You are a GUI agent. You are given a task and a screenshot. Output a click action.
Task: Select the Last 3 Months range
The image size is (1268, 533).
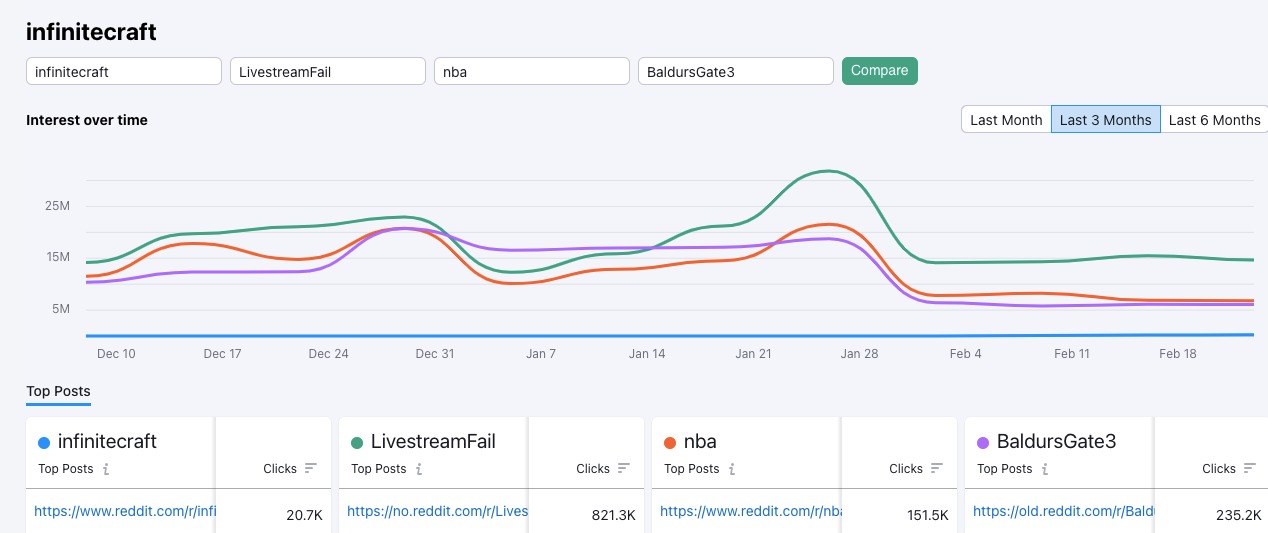[x=1105, y=120]
